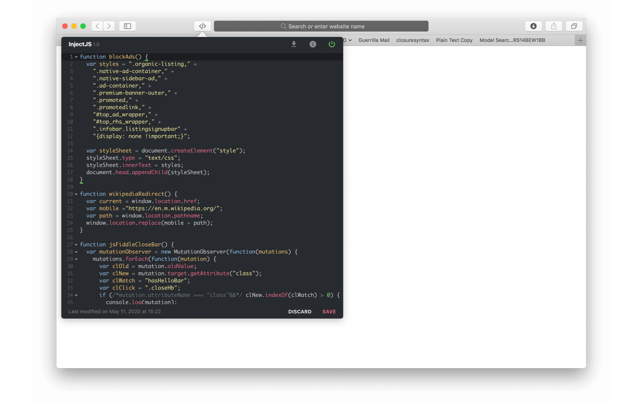Collapse the mutations.forEach line fold arrow
Image resolution: width=643 pixels, height=402 pixels.
[x=76, y=259]
